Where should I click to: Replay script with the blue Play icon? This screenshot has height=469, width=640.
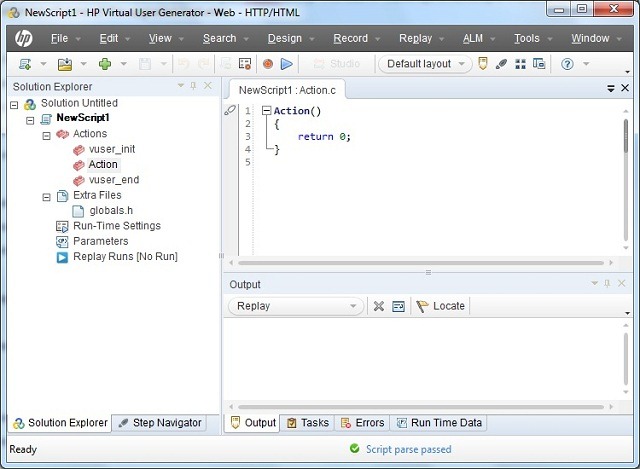(287, 64)
